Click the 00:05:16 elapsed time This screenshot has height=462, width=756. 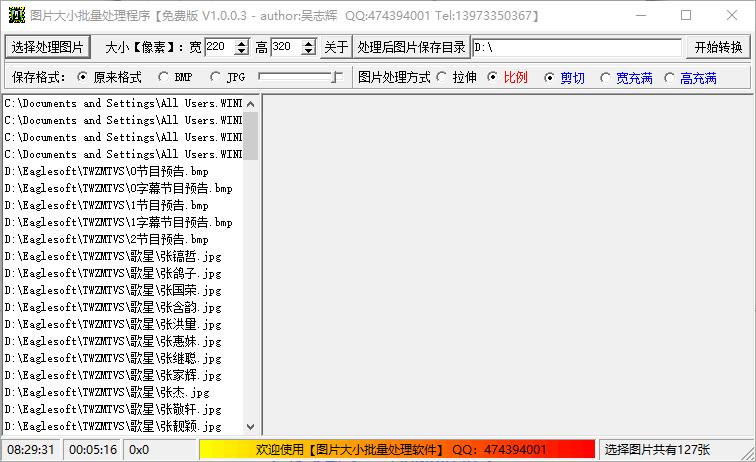[x=93, y=449]
